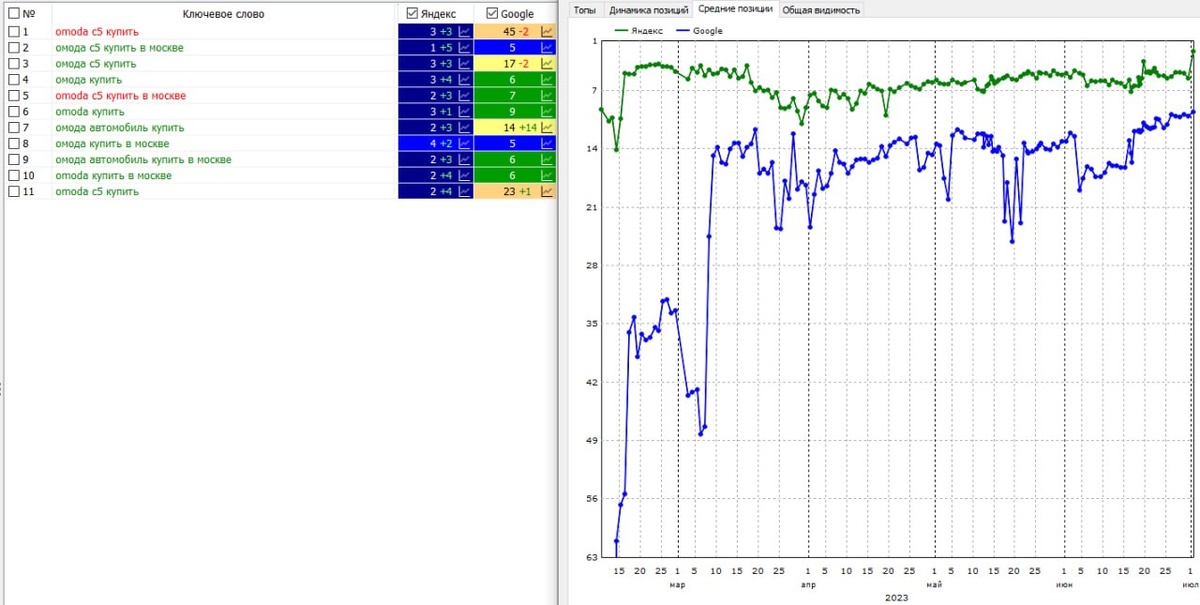Open Яндекс position chart icon in row 9
The height and width of the screenshot is (605, 1200).
point(464,160)
